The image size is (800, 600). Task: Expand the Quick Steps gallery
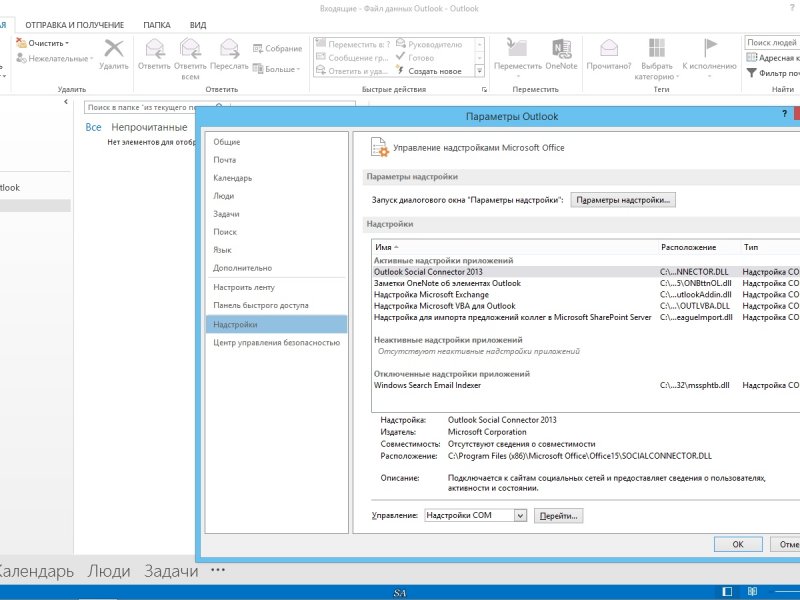pos(480,71)
